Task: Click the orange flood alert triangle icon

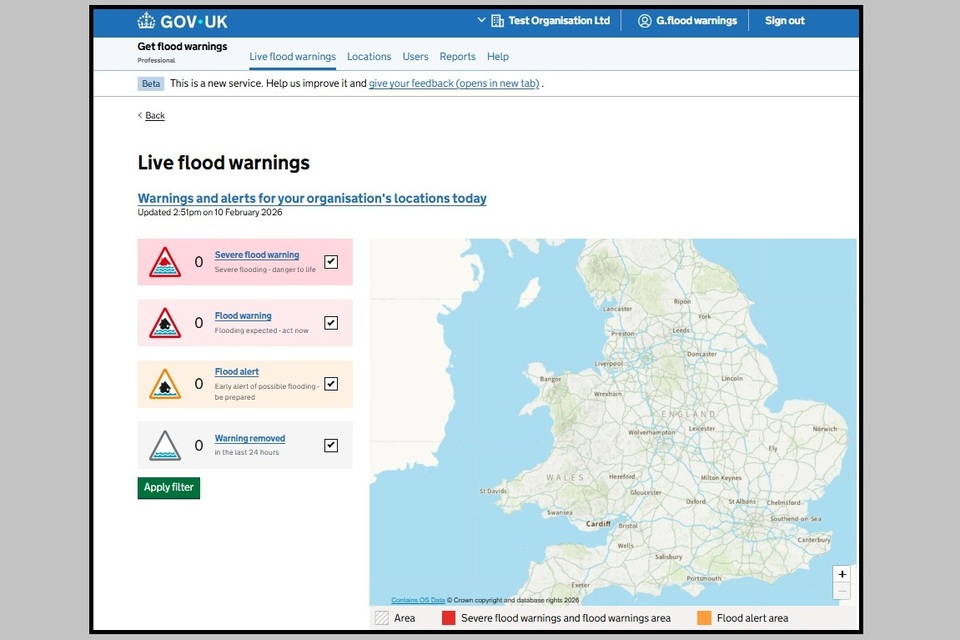Action: [165, 384]
